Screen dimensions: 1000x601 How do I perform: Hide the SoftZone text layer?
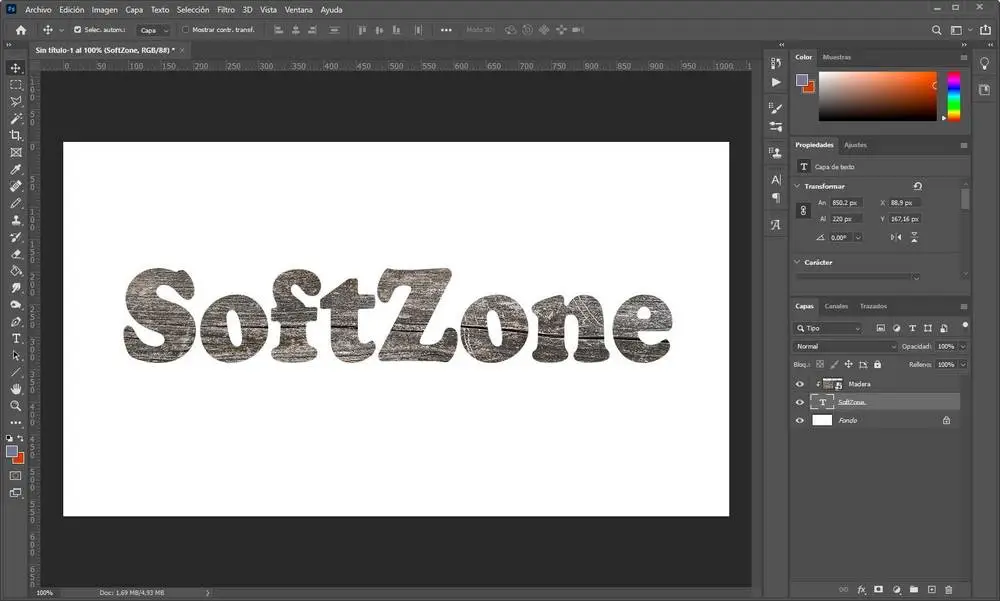(x=799, y=403)
